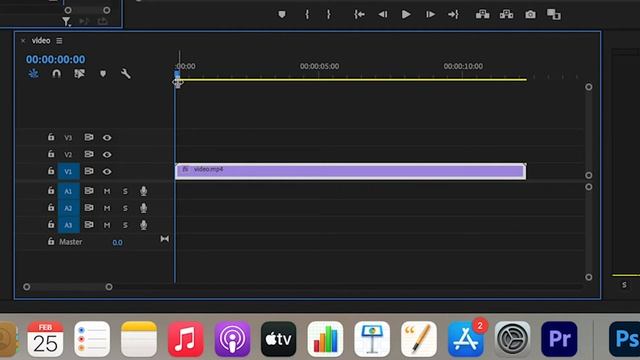
Task: Hide track V1 output
Action: pyautogui.click(x=107, y=172)
